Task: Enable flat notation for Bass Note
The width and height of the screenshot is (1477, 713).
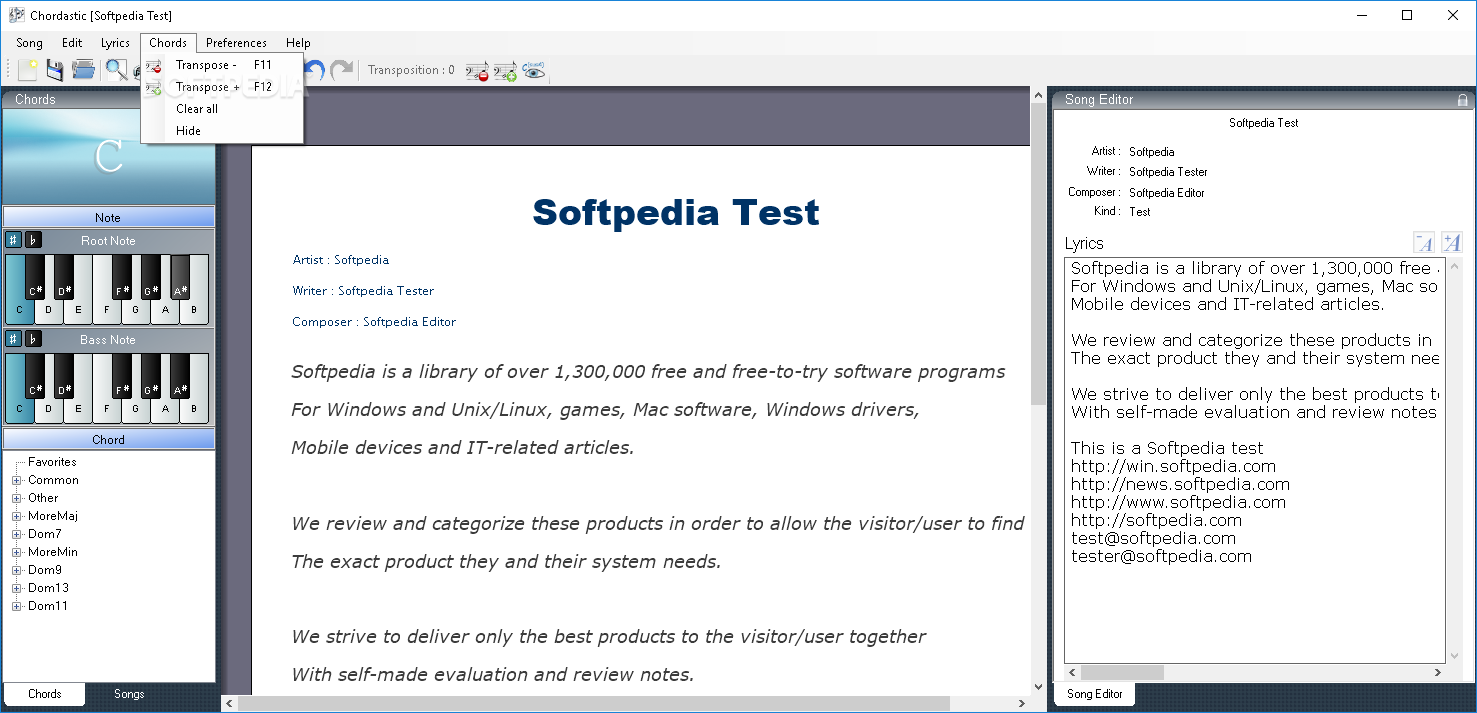Action: point(33,339)
